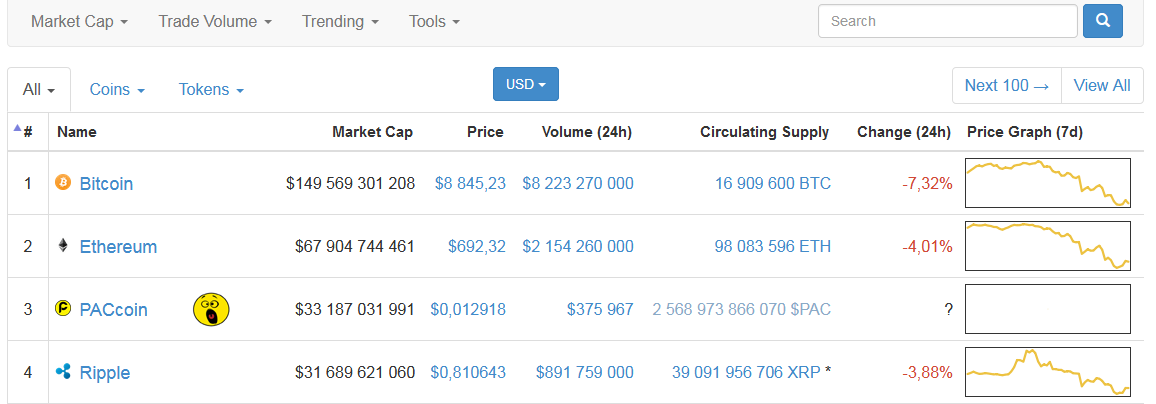This screenshot has width=1156, height=404.
Task: Click the shocked emoji next to PACcoin
Action: coord(212,310)
